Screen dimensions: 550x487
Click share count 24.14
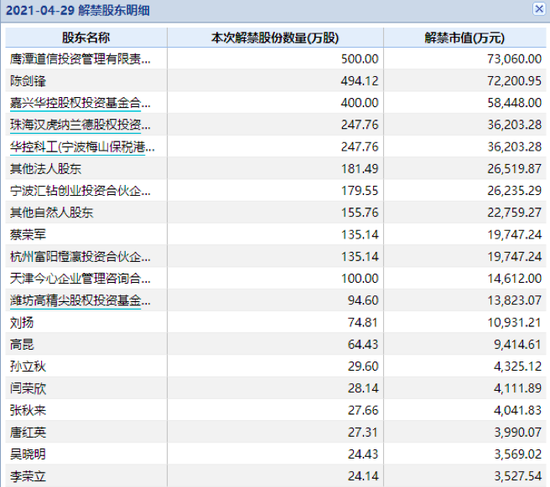click(x=363, y=476)
